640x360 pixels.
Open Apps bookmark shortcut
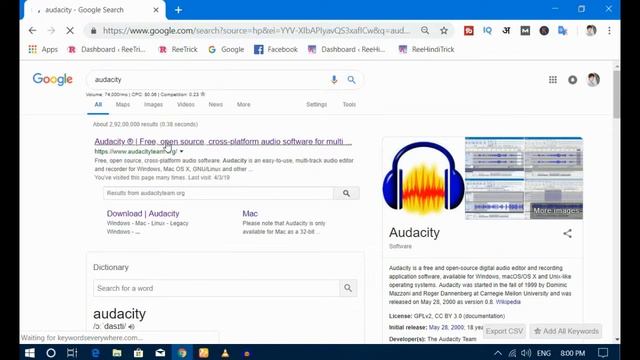coord(43,49)
